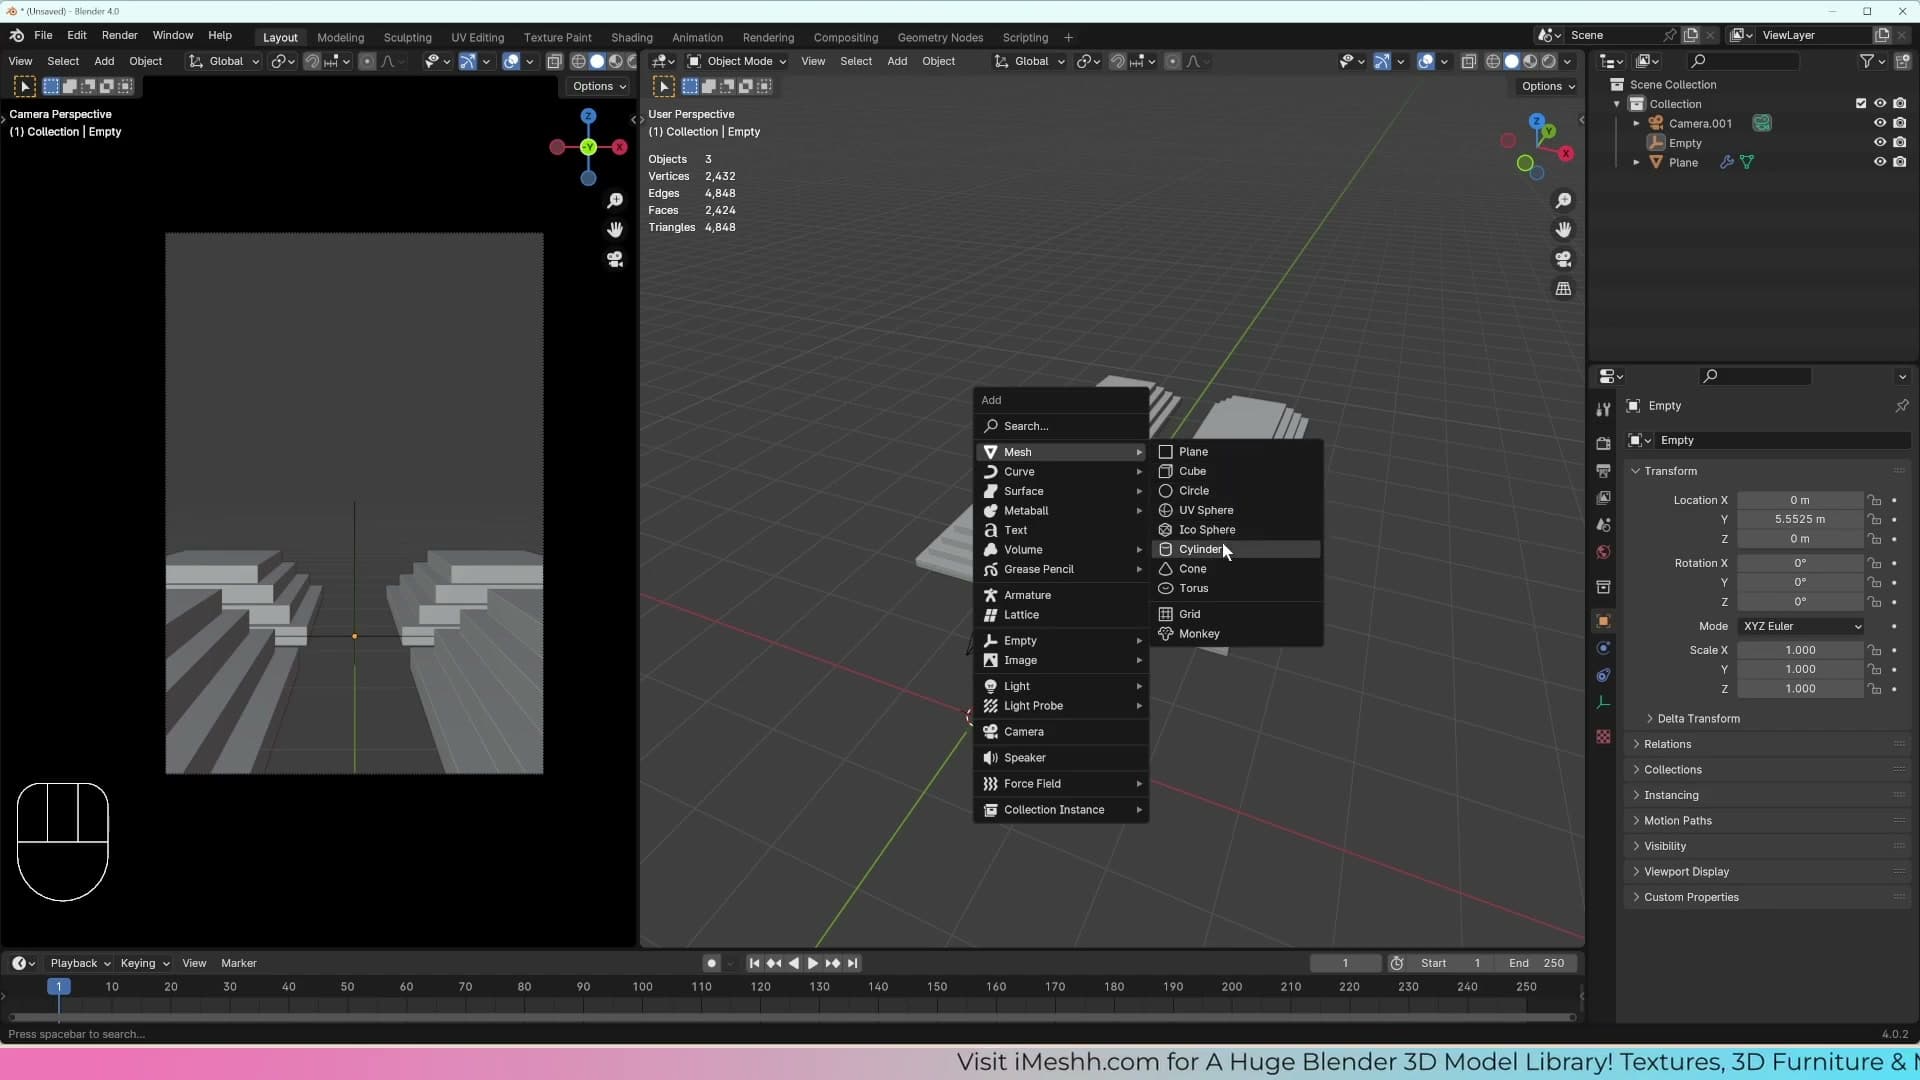
Task: Open the Keying popover in the timeline
Action: click(x=144, y=963)
